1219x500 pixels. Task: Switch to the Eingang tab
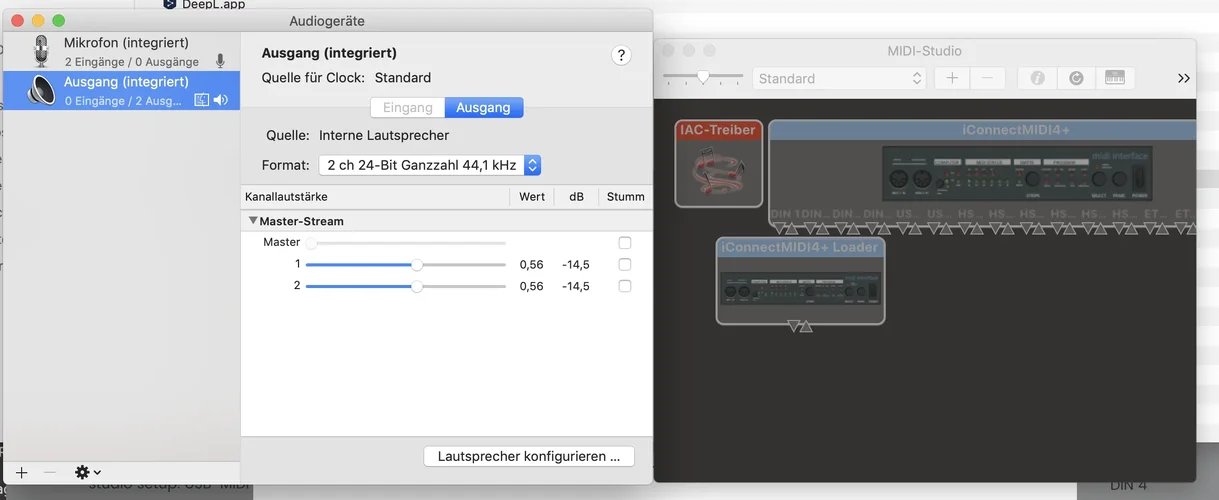click(x=408, y=107)
